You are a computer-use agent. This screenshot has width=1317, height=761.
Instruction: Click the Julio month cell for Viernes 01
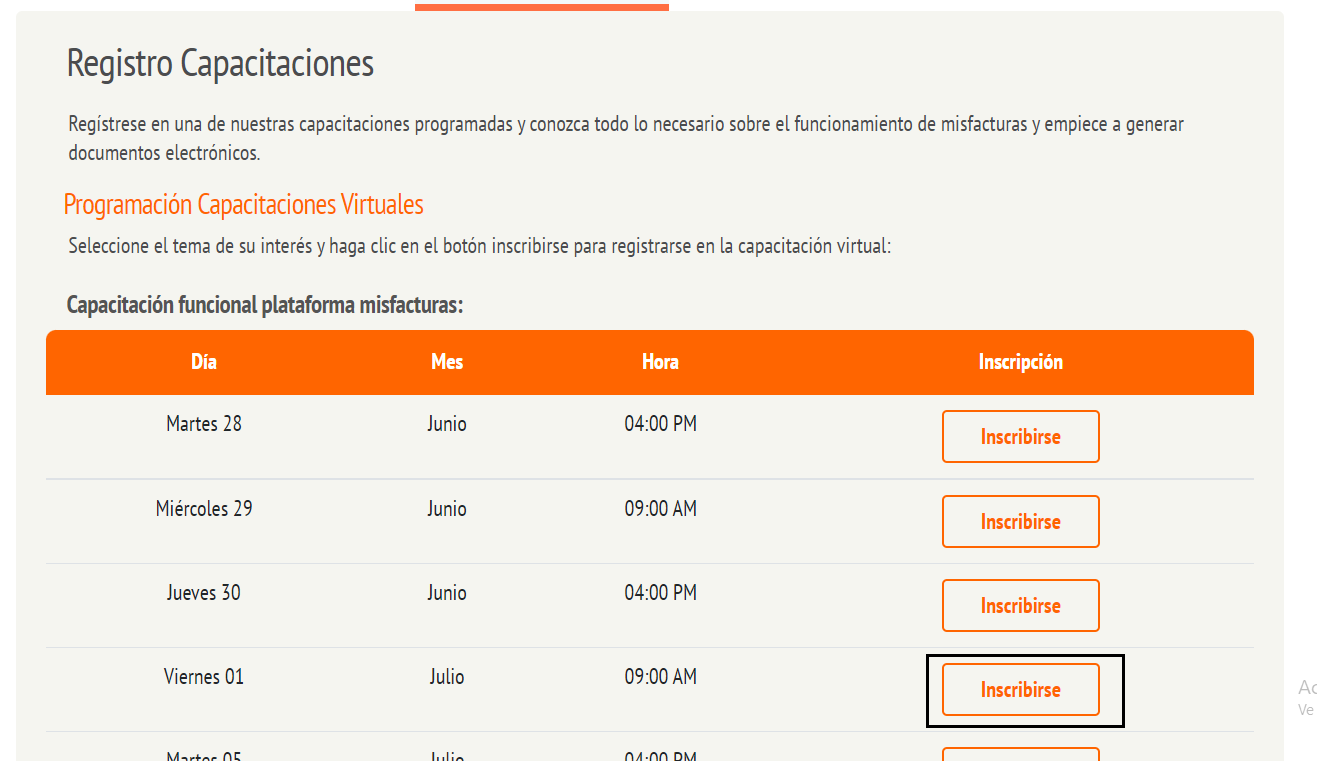tap(447, 677)
